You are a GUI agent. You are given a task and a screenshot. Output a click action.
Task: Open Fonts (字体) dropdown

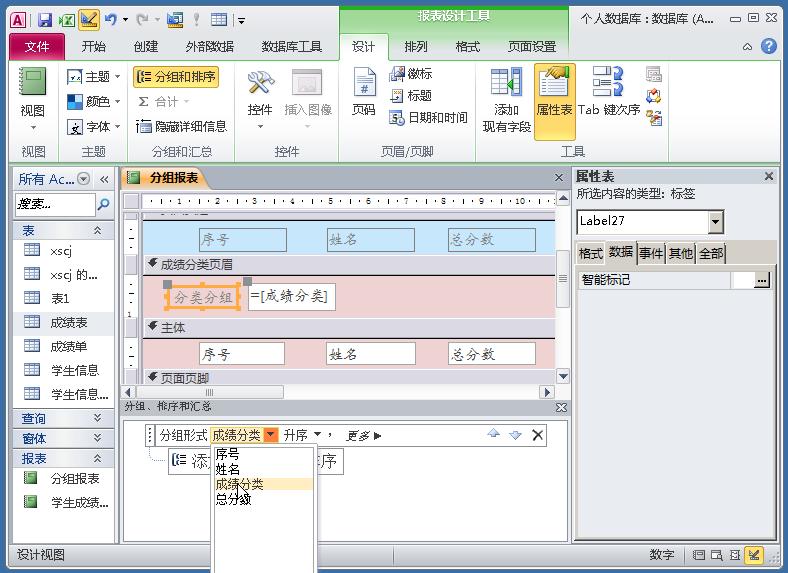[x=93, y=126]
